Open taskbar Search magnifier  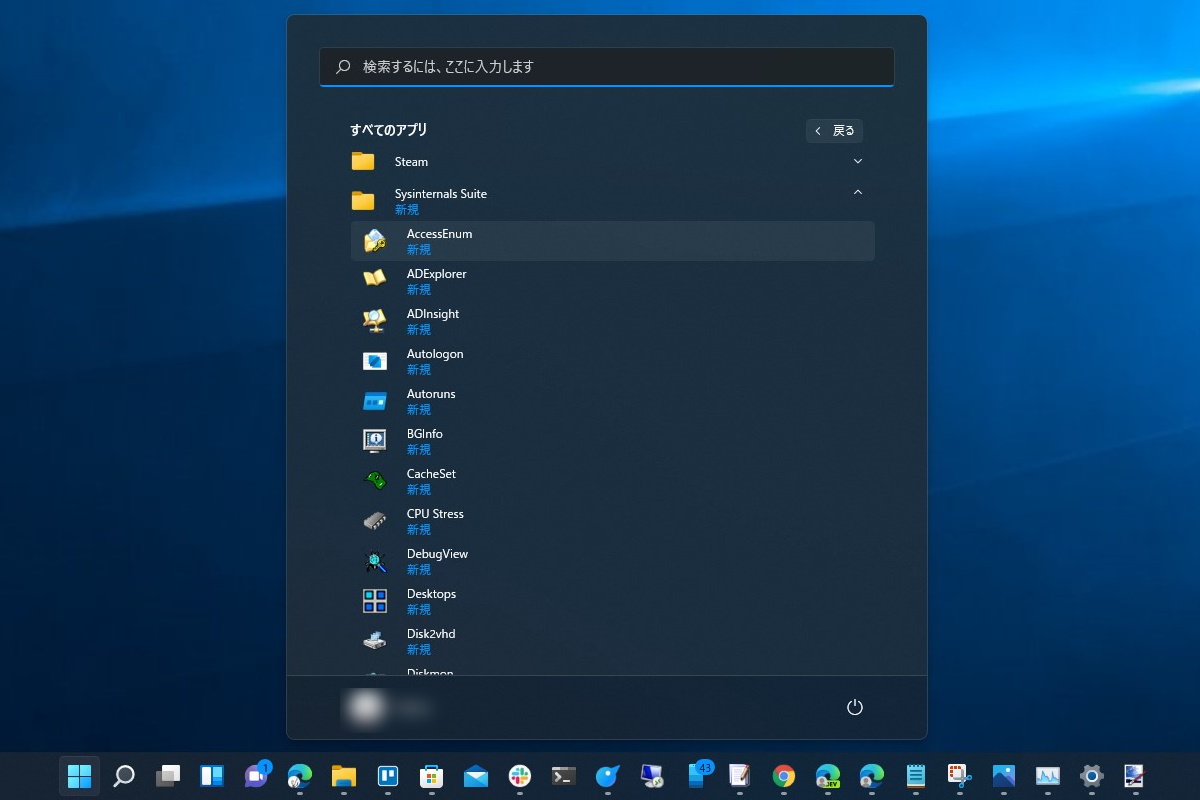click(x=124, y=776)
